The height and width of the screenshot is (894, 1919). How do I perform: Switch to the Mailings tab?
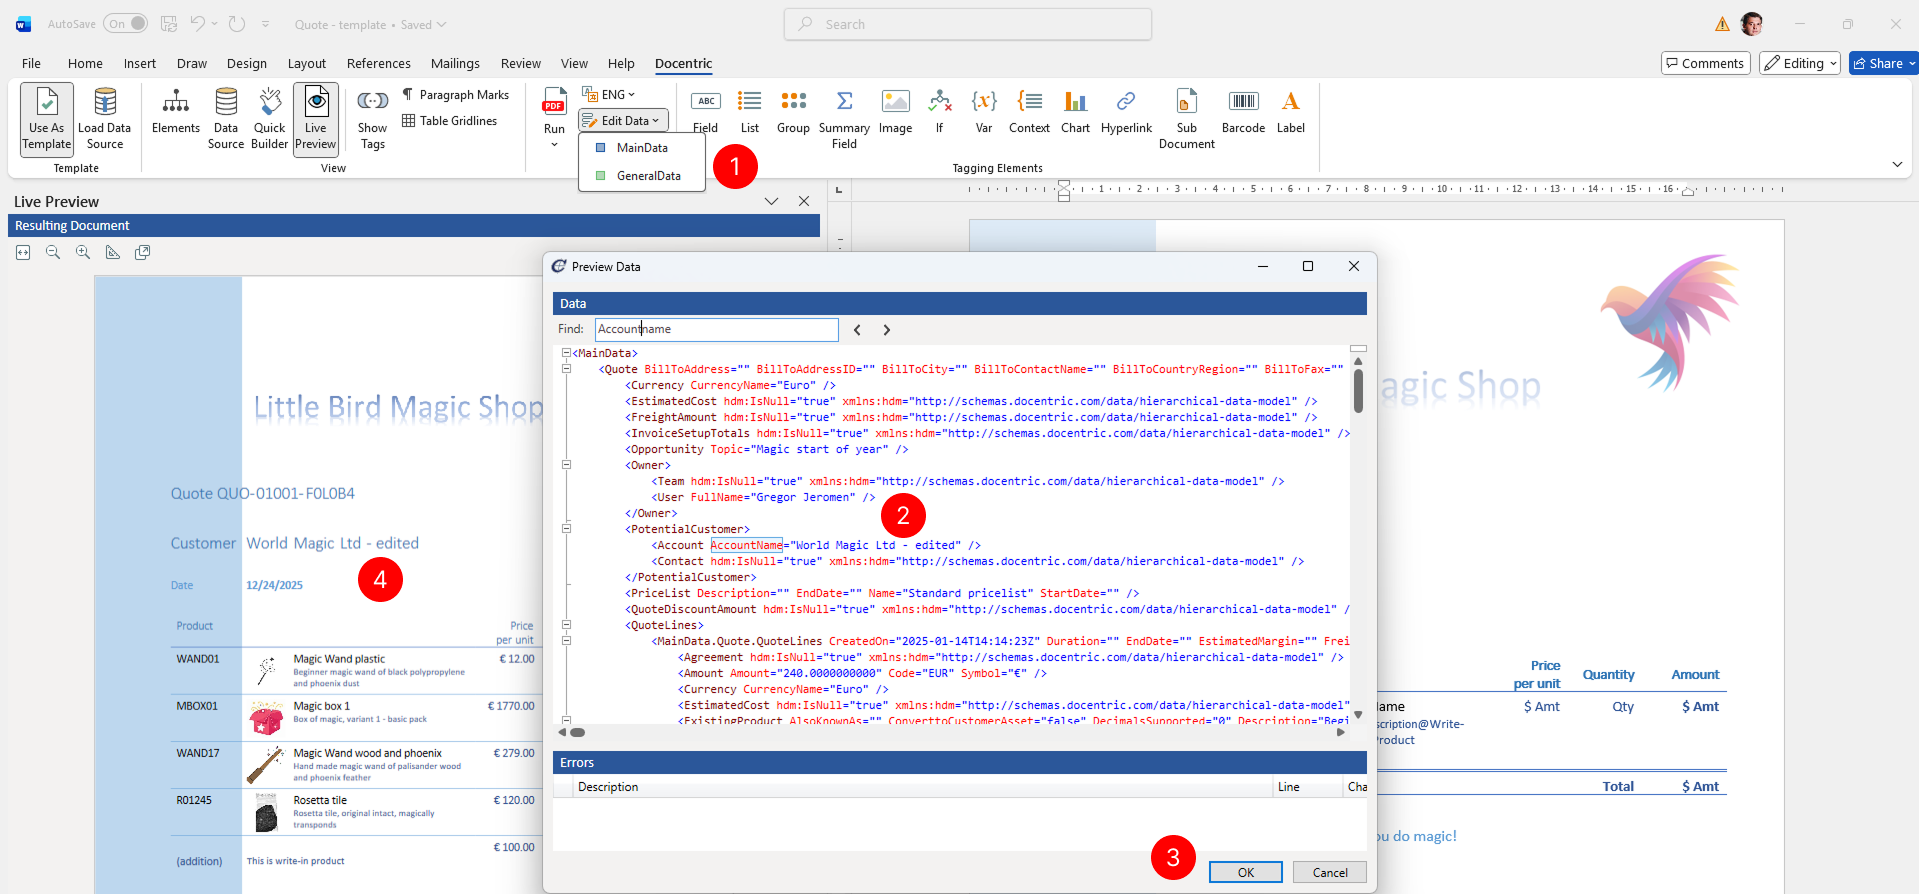455,63
